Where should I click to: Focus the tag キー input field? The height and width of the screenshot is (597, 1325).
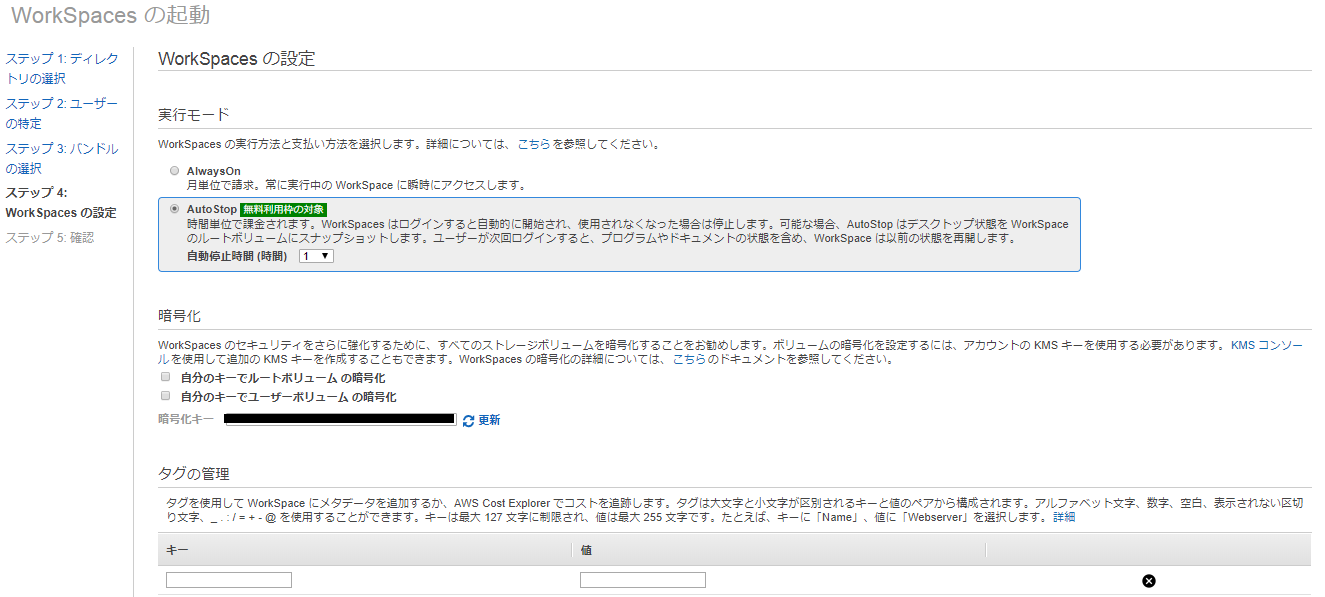229,580
